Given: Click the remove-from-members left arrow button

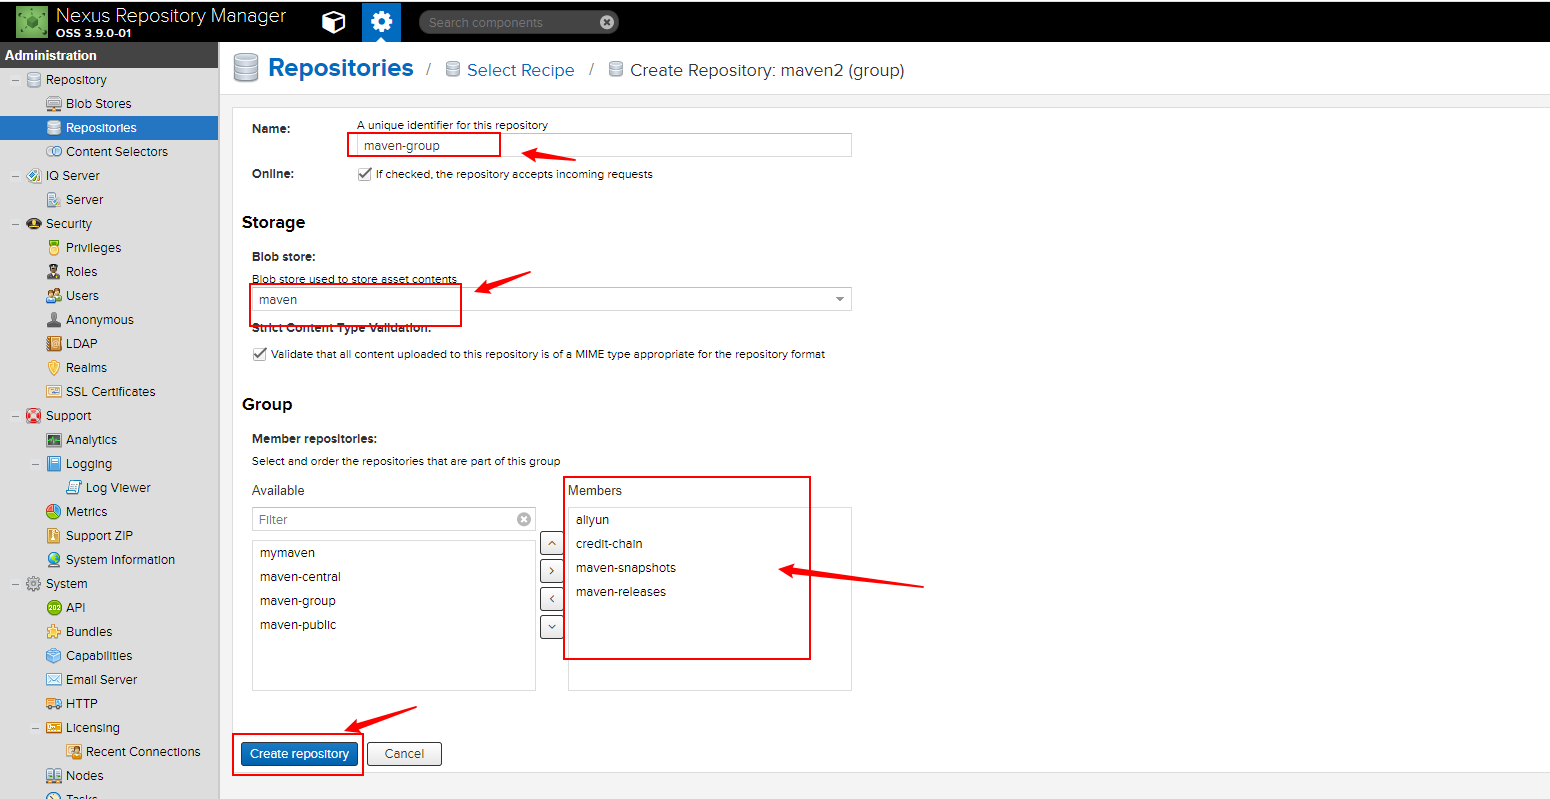Looking at the screenshot, I should coord(551,599).
